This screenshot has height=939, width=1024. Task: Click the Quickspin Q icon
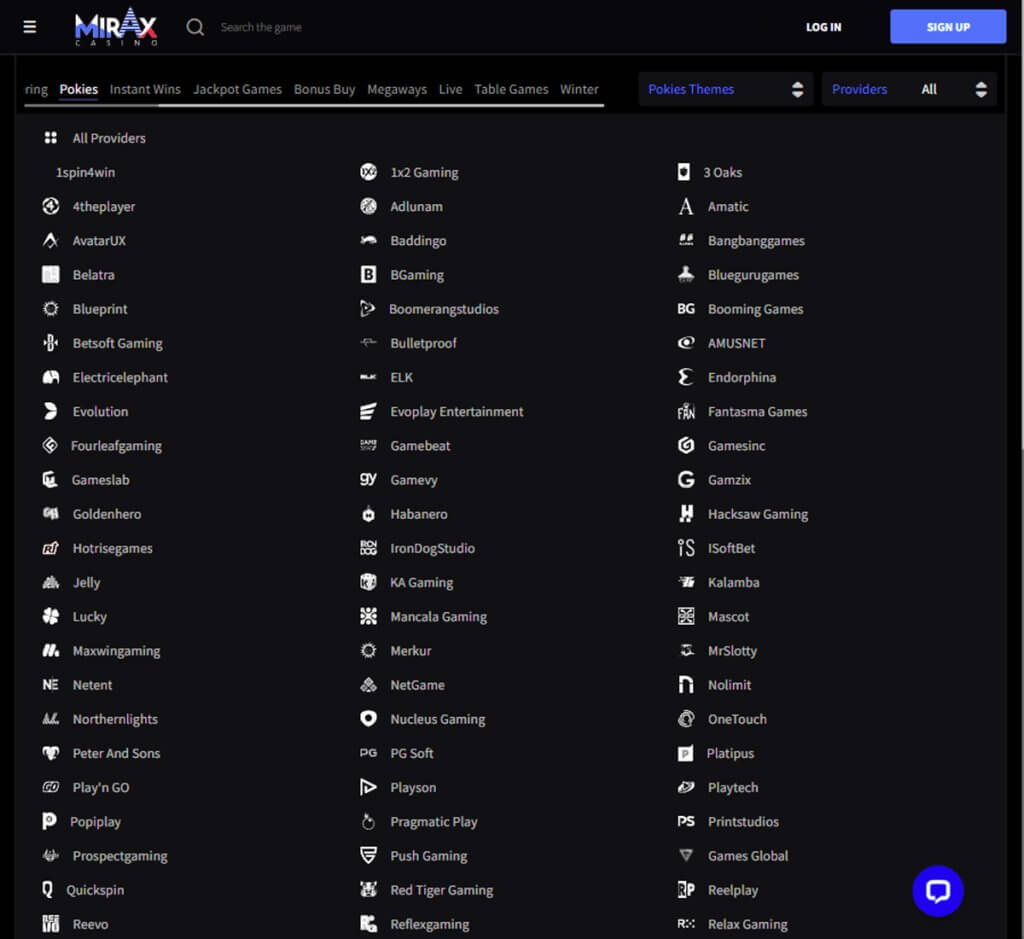[47, 889]
